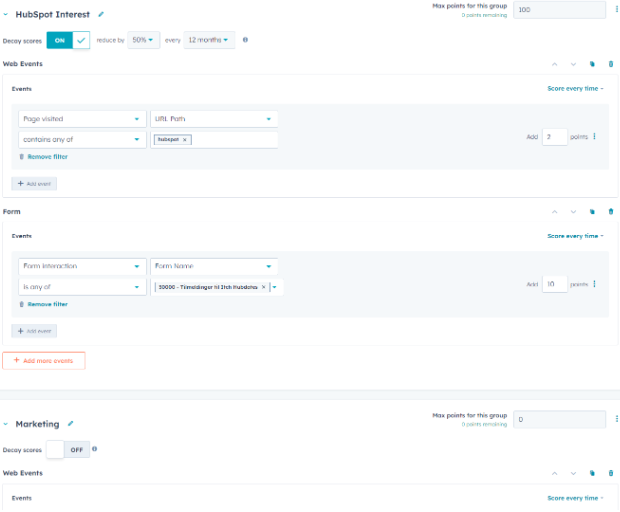This screenshot has width=620, height=512.
Task: Remove the hubspot URL path tag
Action: [x=185, y=140]
